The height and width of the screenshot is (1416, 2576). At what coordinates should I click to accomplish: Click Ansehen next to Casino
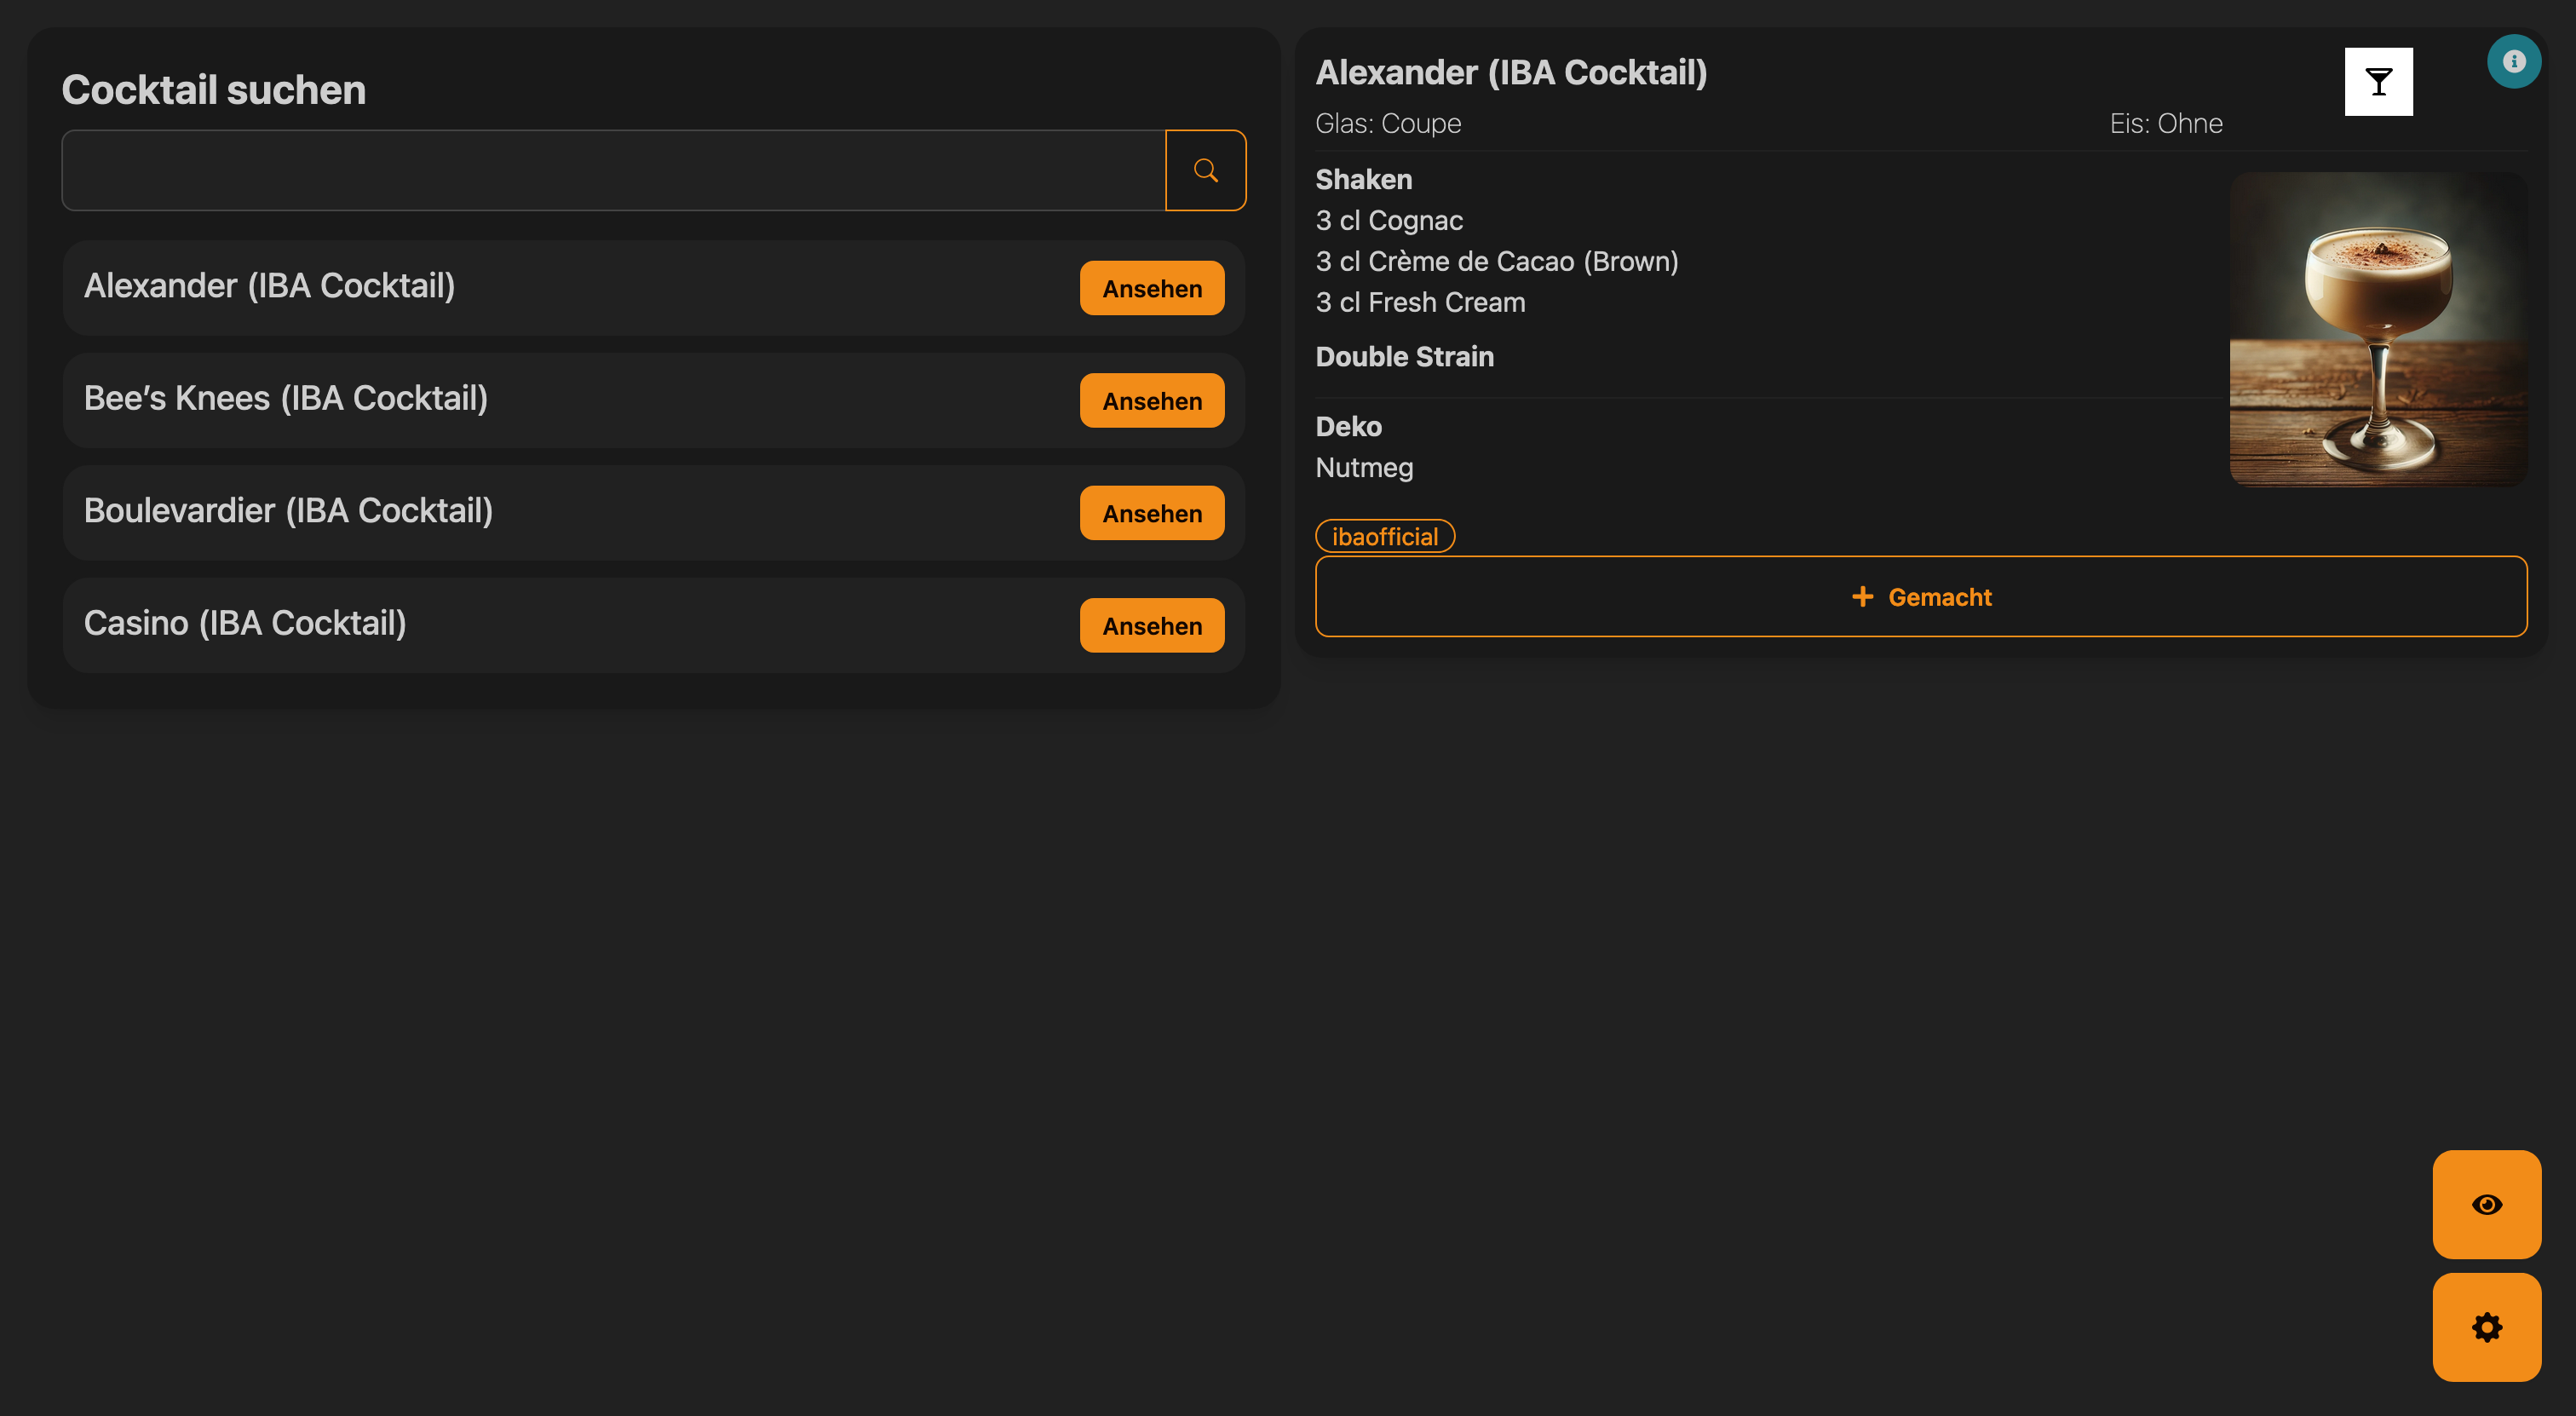[1151, 626]
